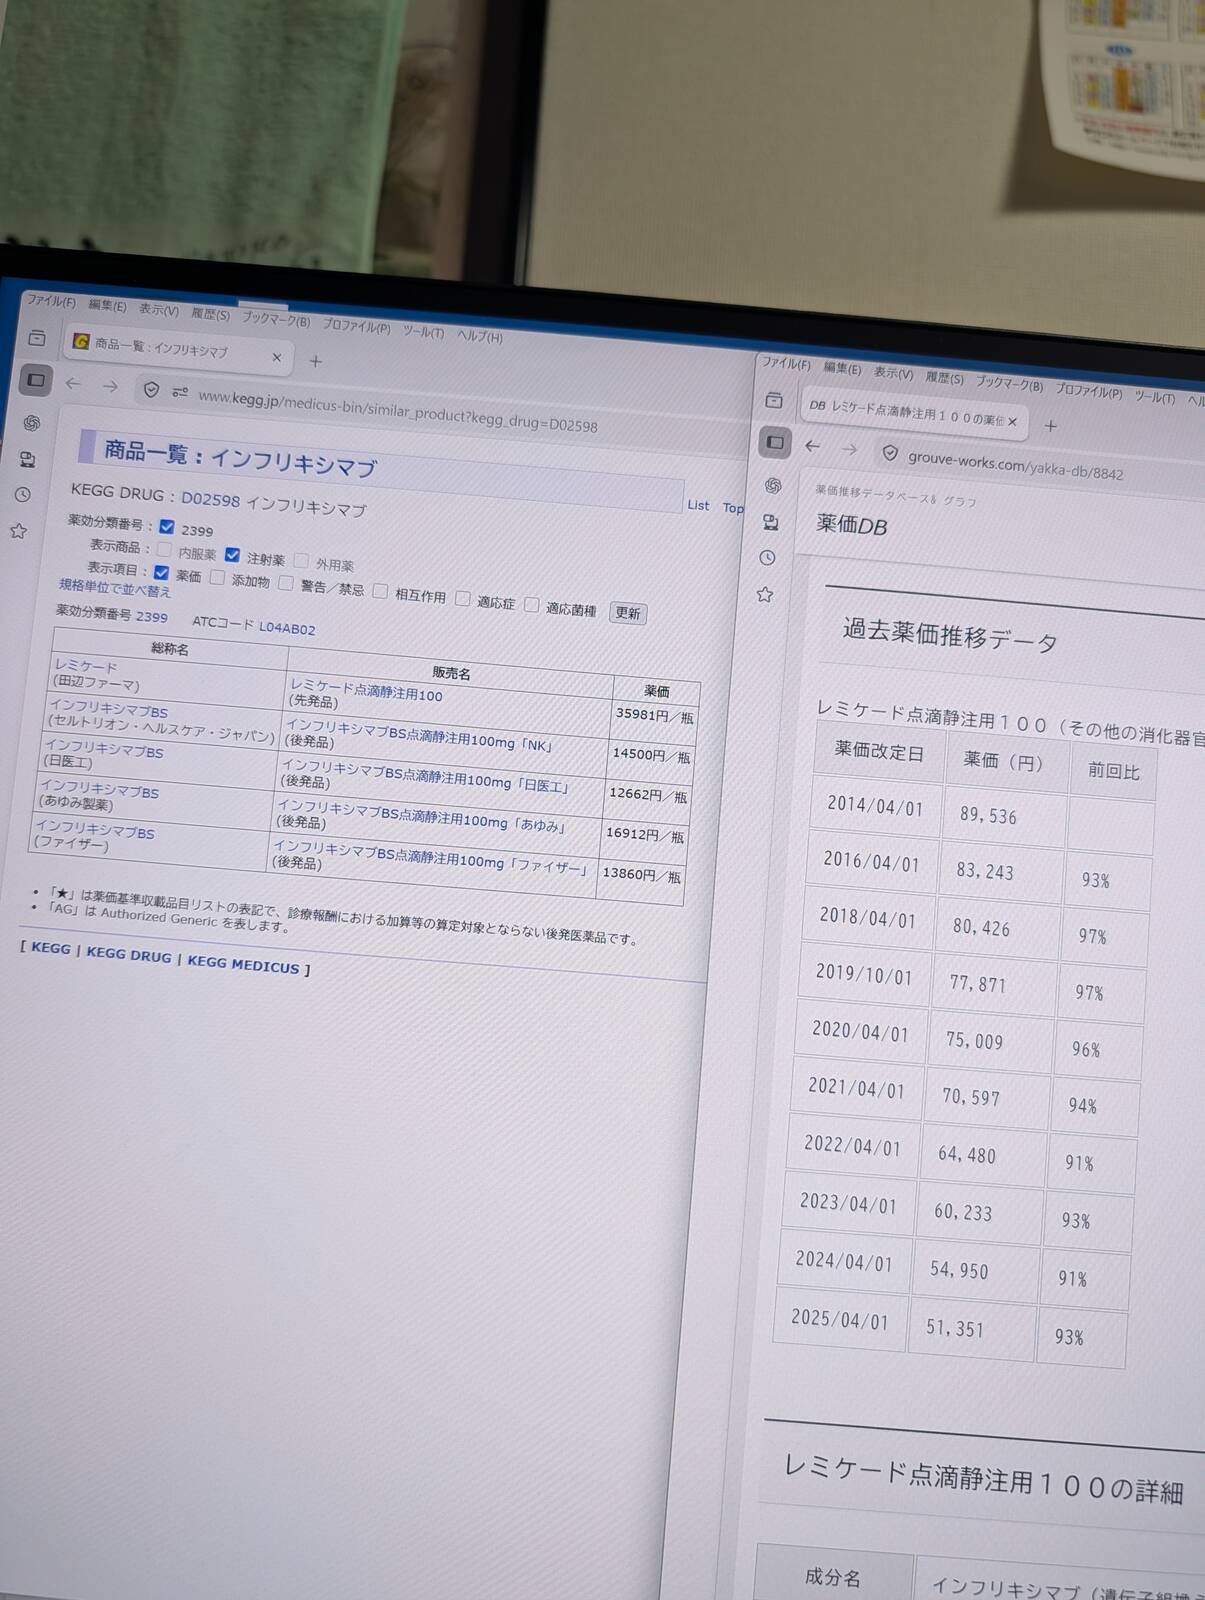1205x1600 pixels.
Task: Click shield tracking protection icon in KEGG window
Action: point(151,390)
